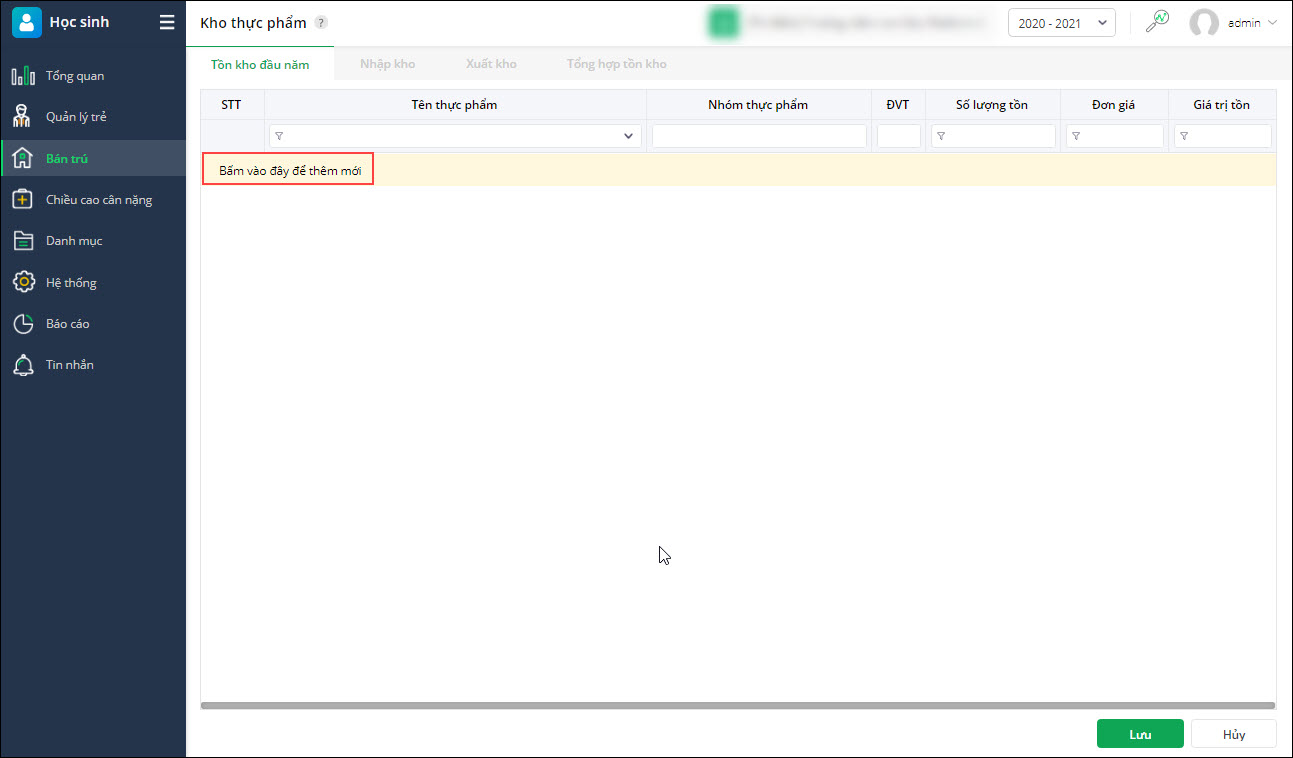Click the help question mark beside Kho thực phẩm
Viewport: 1293px width, 758px height.
(320, 22)
